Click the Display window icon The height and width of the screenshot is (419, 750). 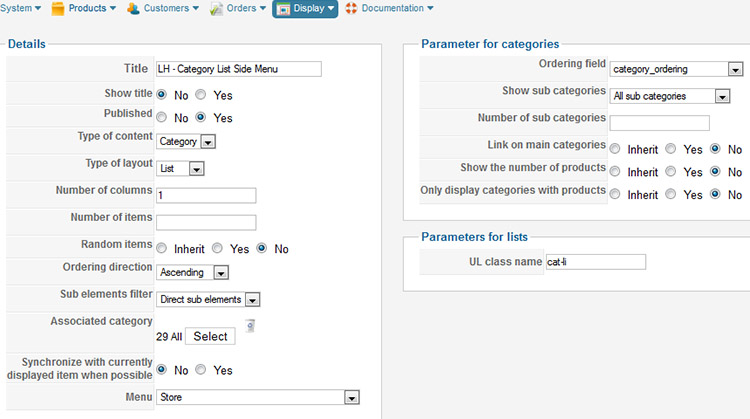283,9
